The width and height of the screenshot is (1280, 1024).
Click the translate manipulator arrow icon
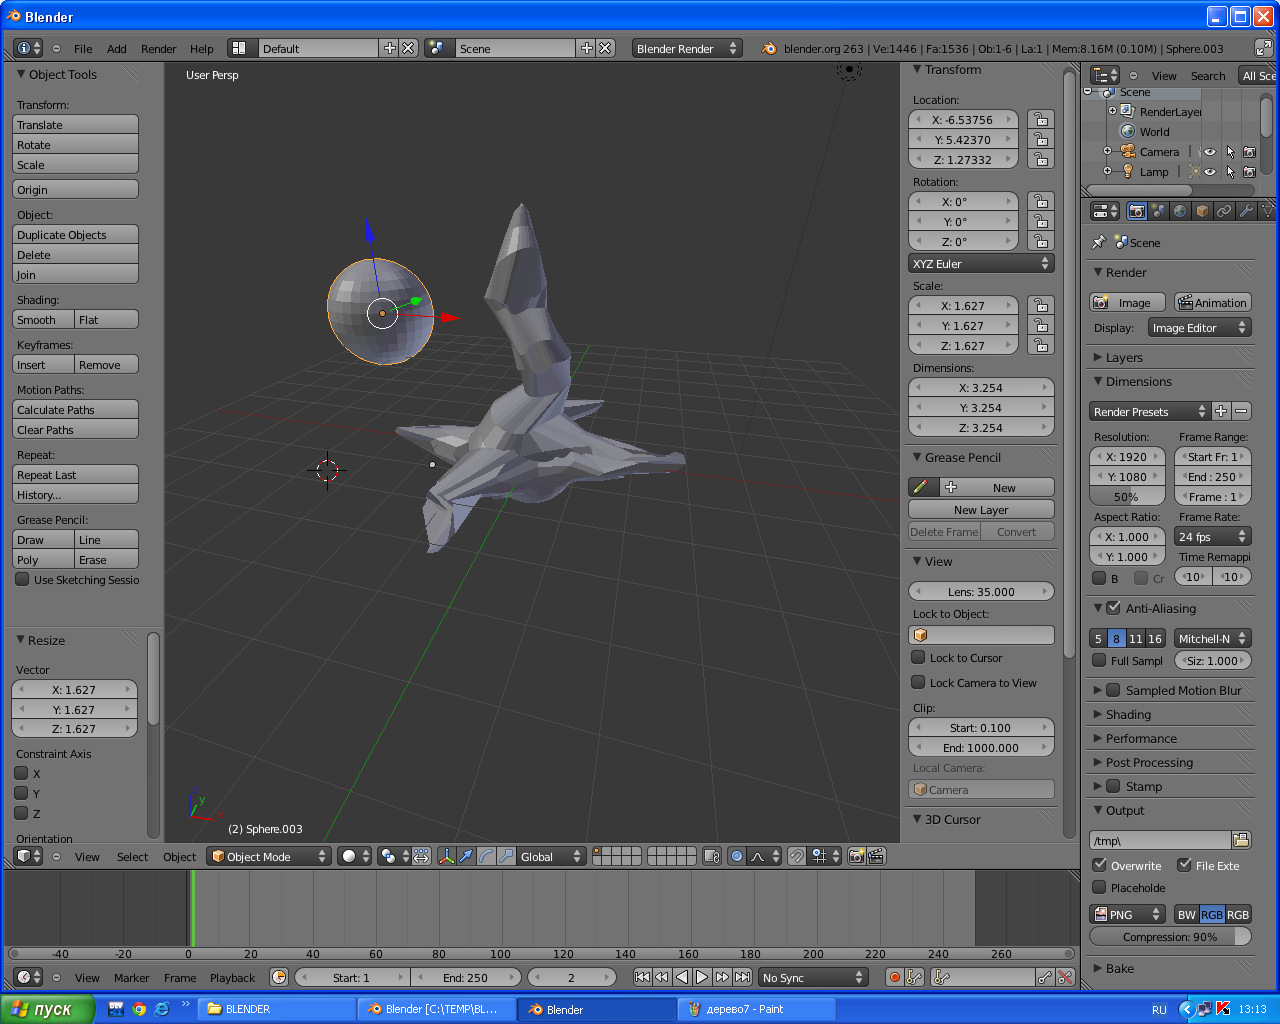pyautogui.click(x=466, y=856)
